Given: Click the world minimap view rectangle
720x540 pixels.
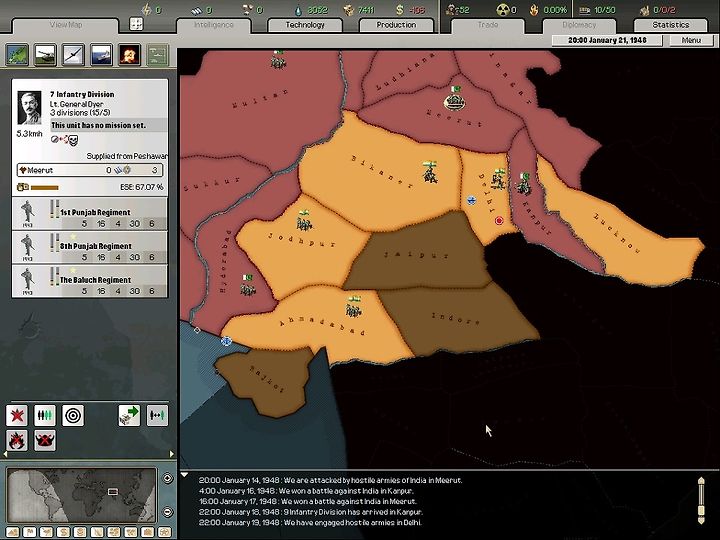Looking at the screenshot, I should [x=112, y=492].
